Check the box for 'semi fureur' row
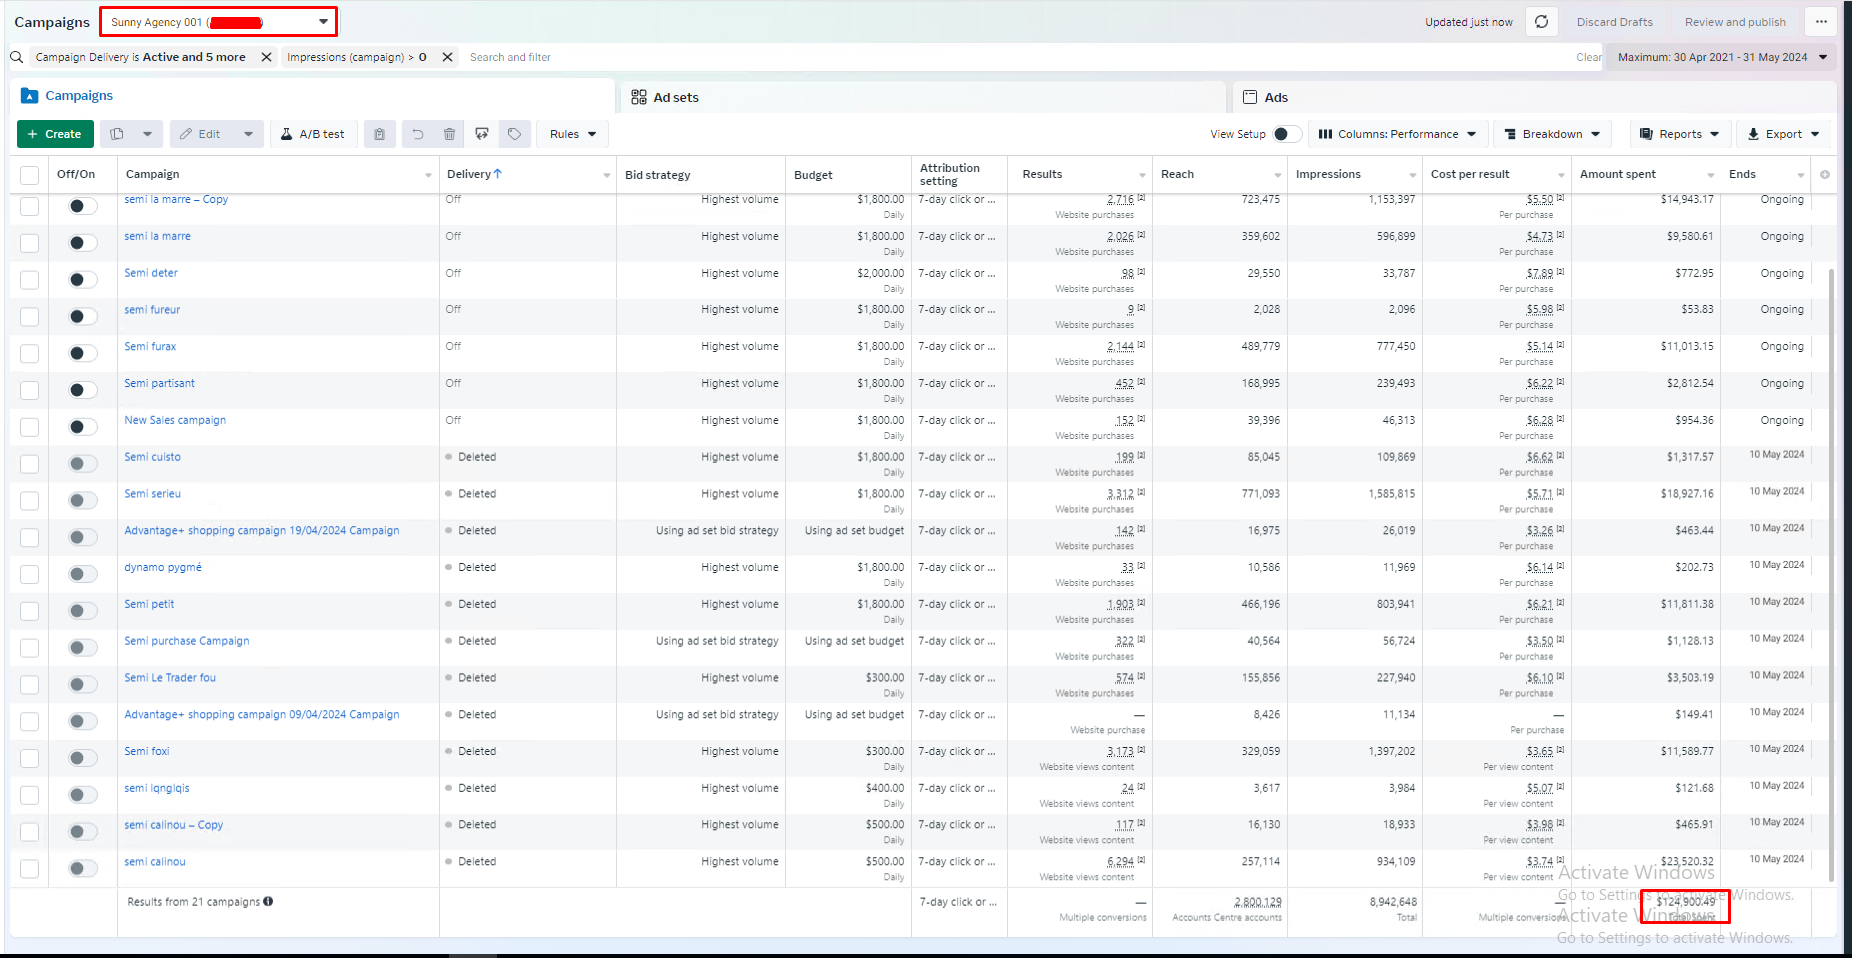Image resolution: width=1852 pixels, height=958 pixels. (30, 316)
